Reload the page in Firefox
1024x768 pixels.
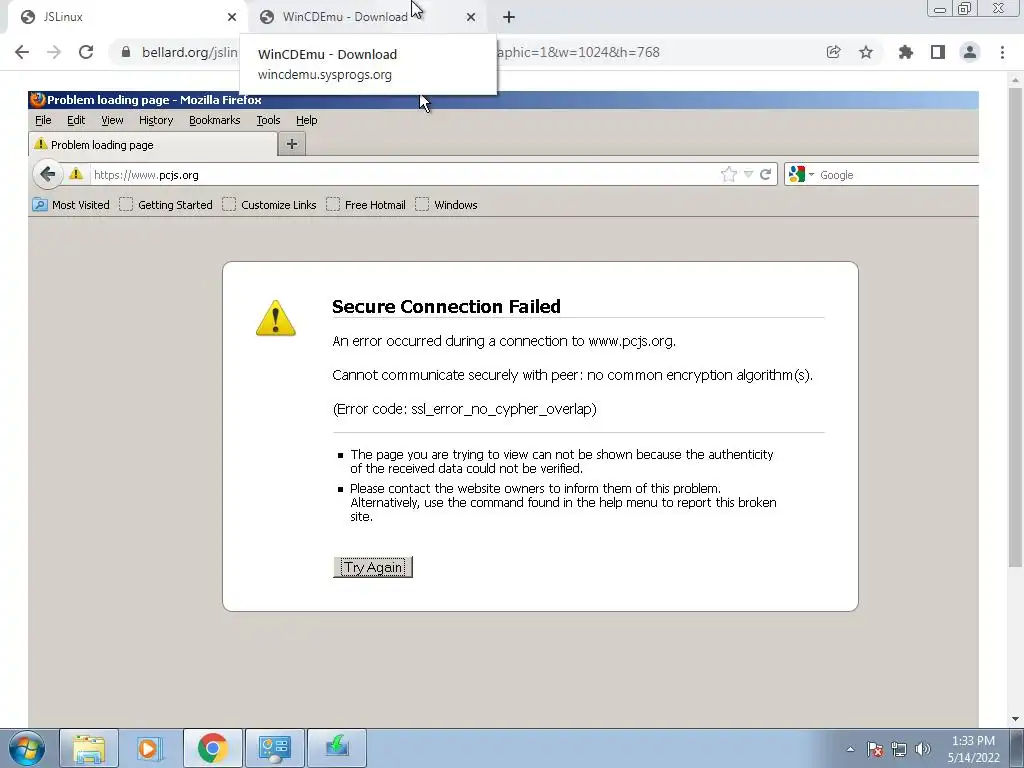point(765,174)
